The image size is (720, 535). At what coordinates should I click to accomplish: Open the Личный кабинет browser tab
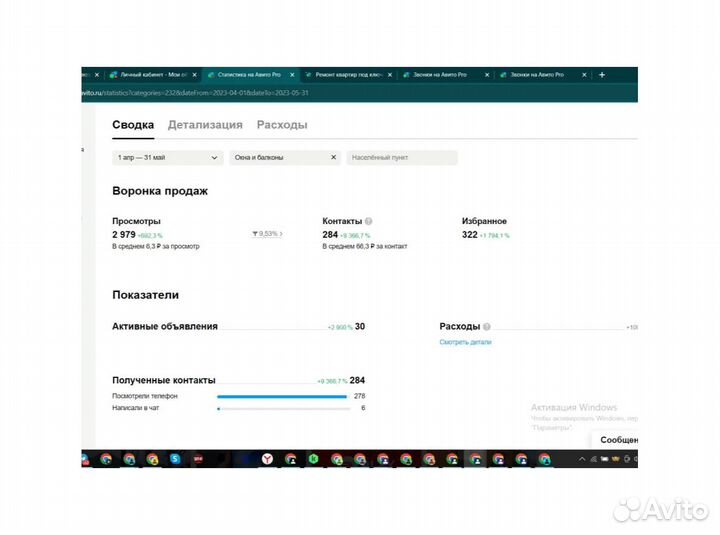(150, 75)
